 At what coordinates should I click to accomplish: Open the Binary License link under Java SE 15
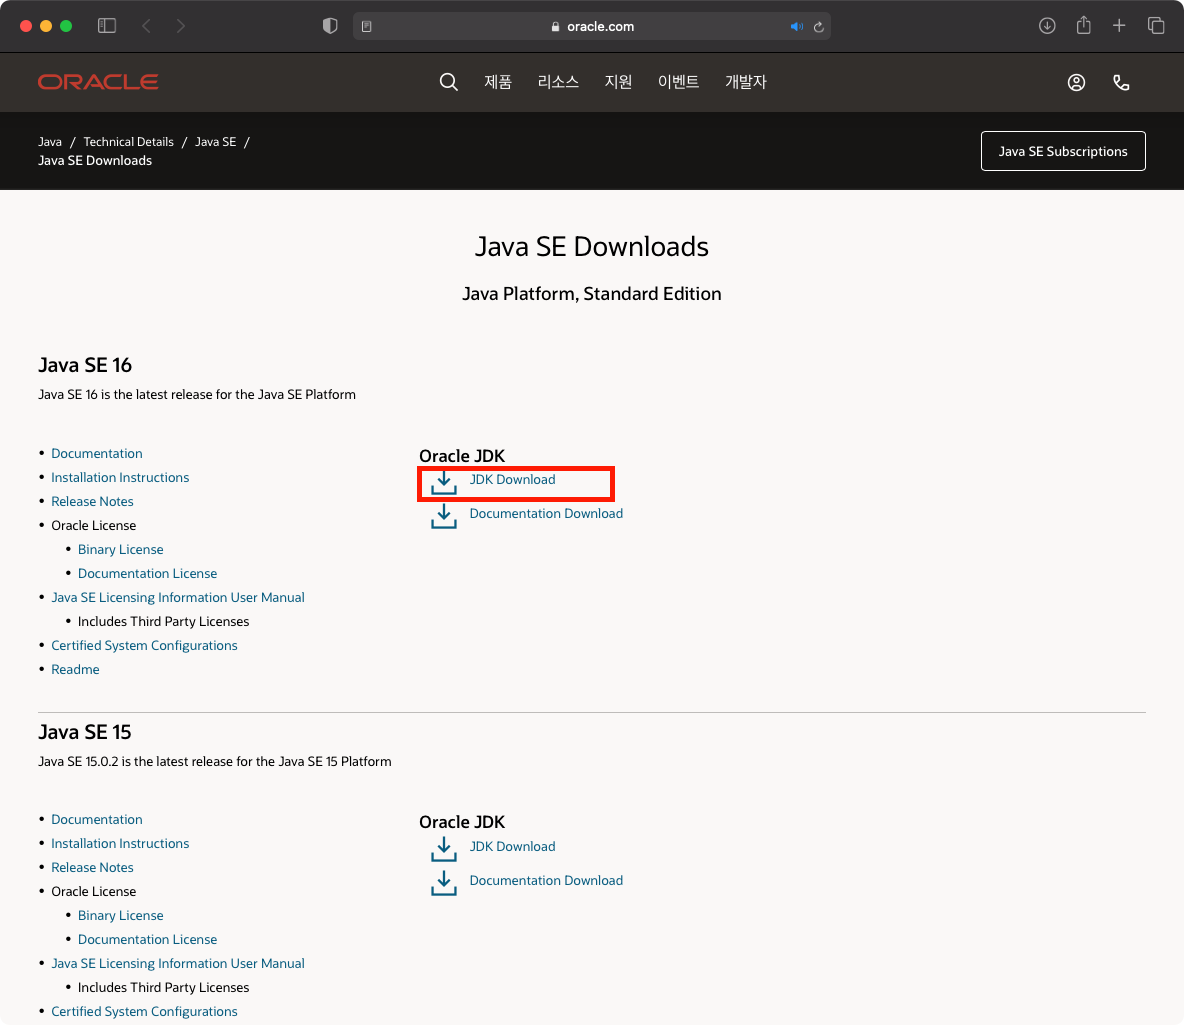[120, 915]
